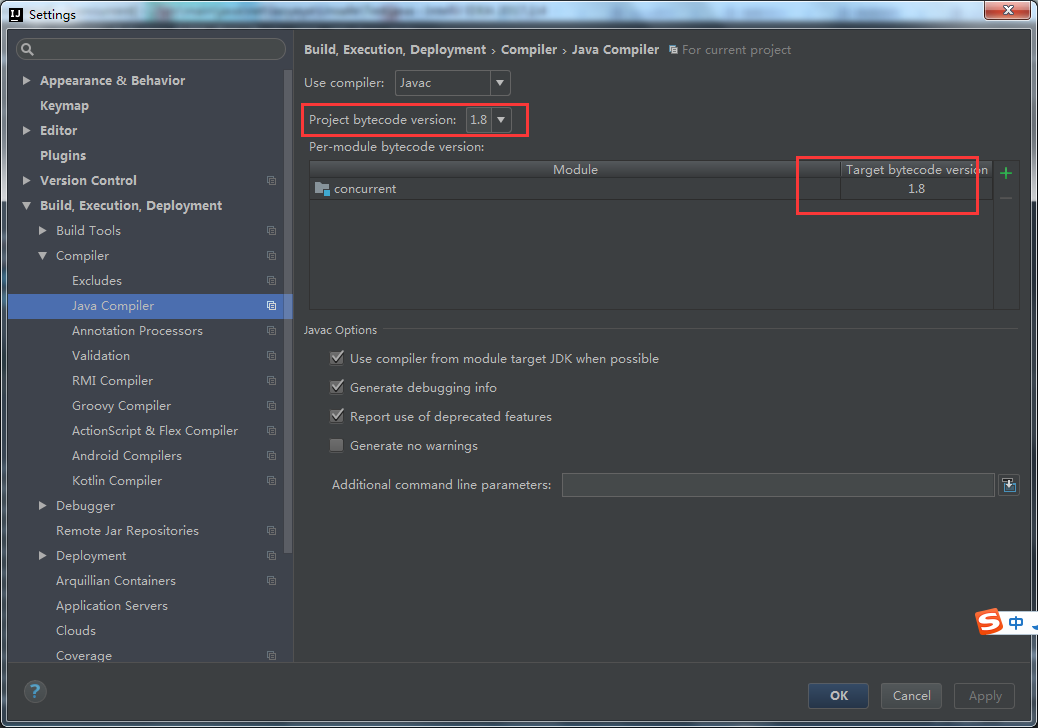Expand the Build Tools node
This screenshot has width=1038, height=728.
click(x=42, y=231)
